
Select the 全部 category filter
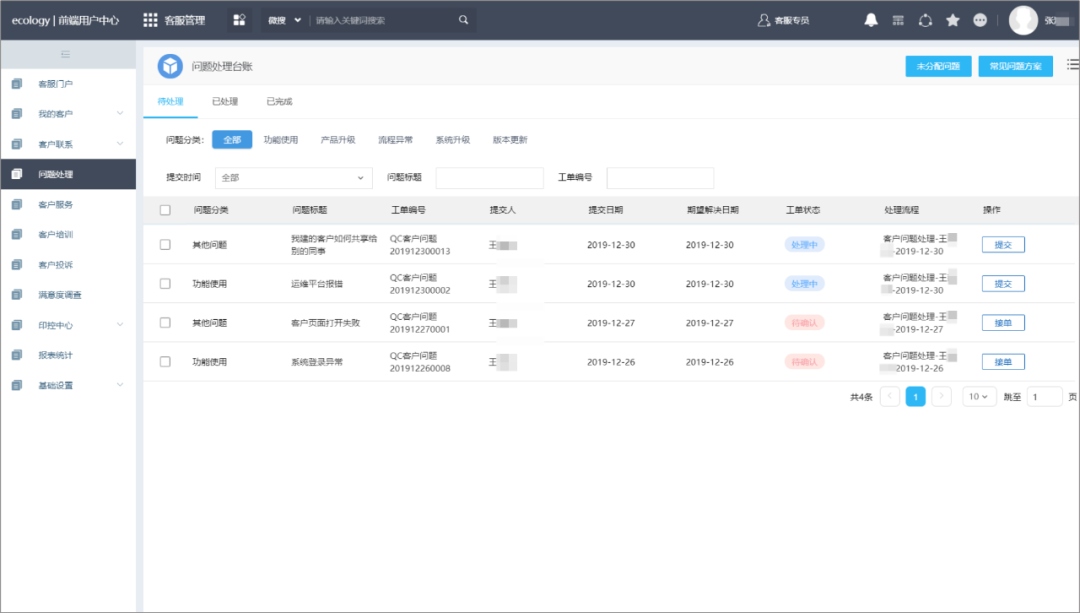click(x=232, y=140)
